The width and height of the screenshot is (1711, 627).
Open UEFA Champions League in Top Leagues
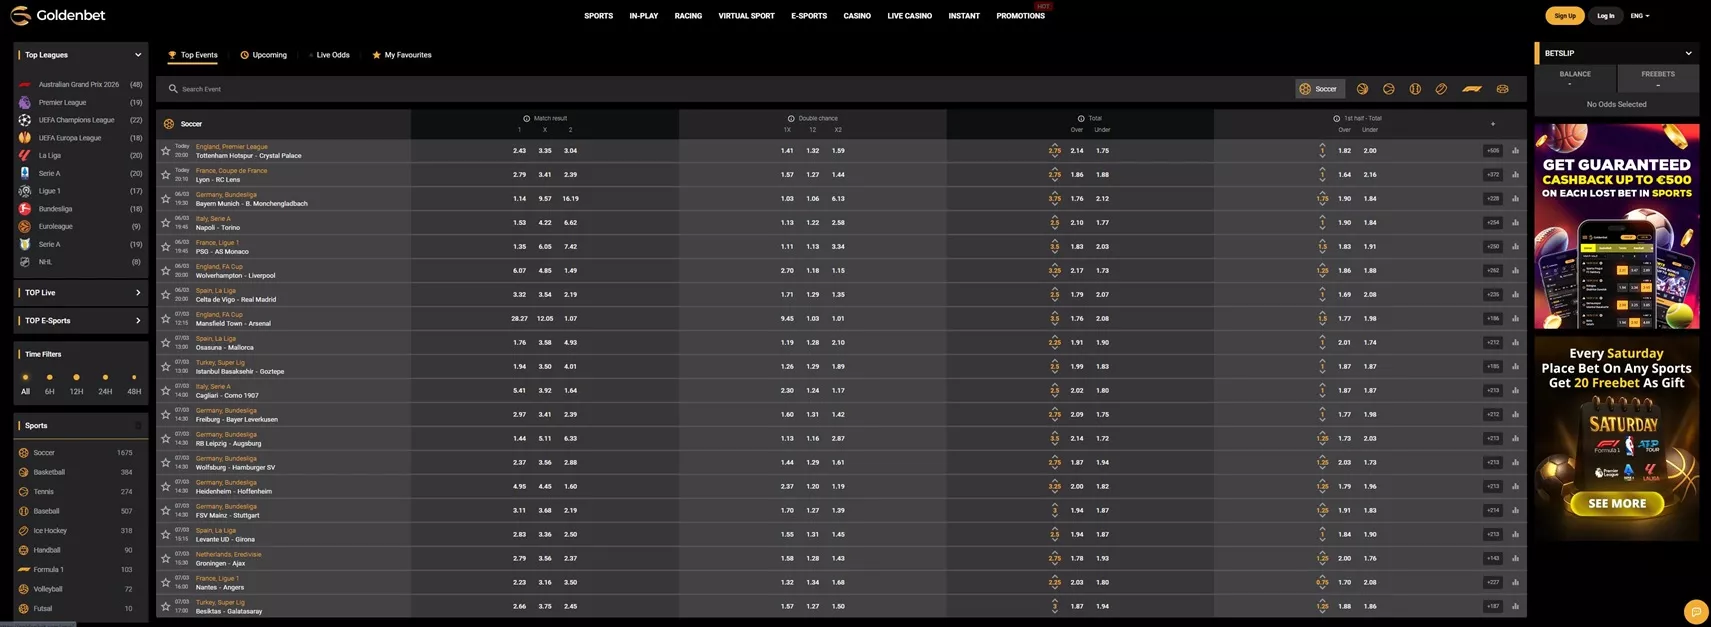(x=80, y=120)
